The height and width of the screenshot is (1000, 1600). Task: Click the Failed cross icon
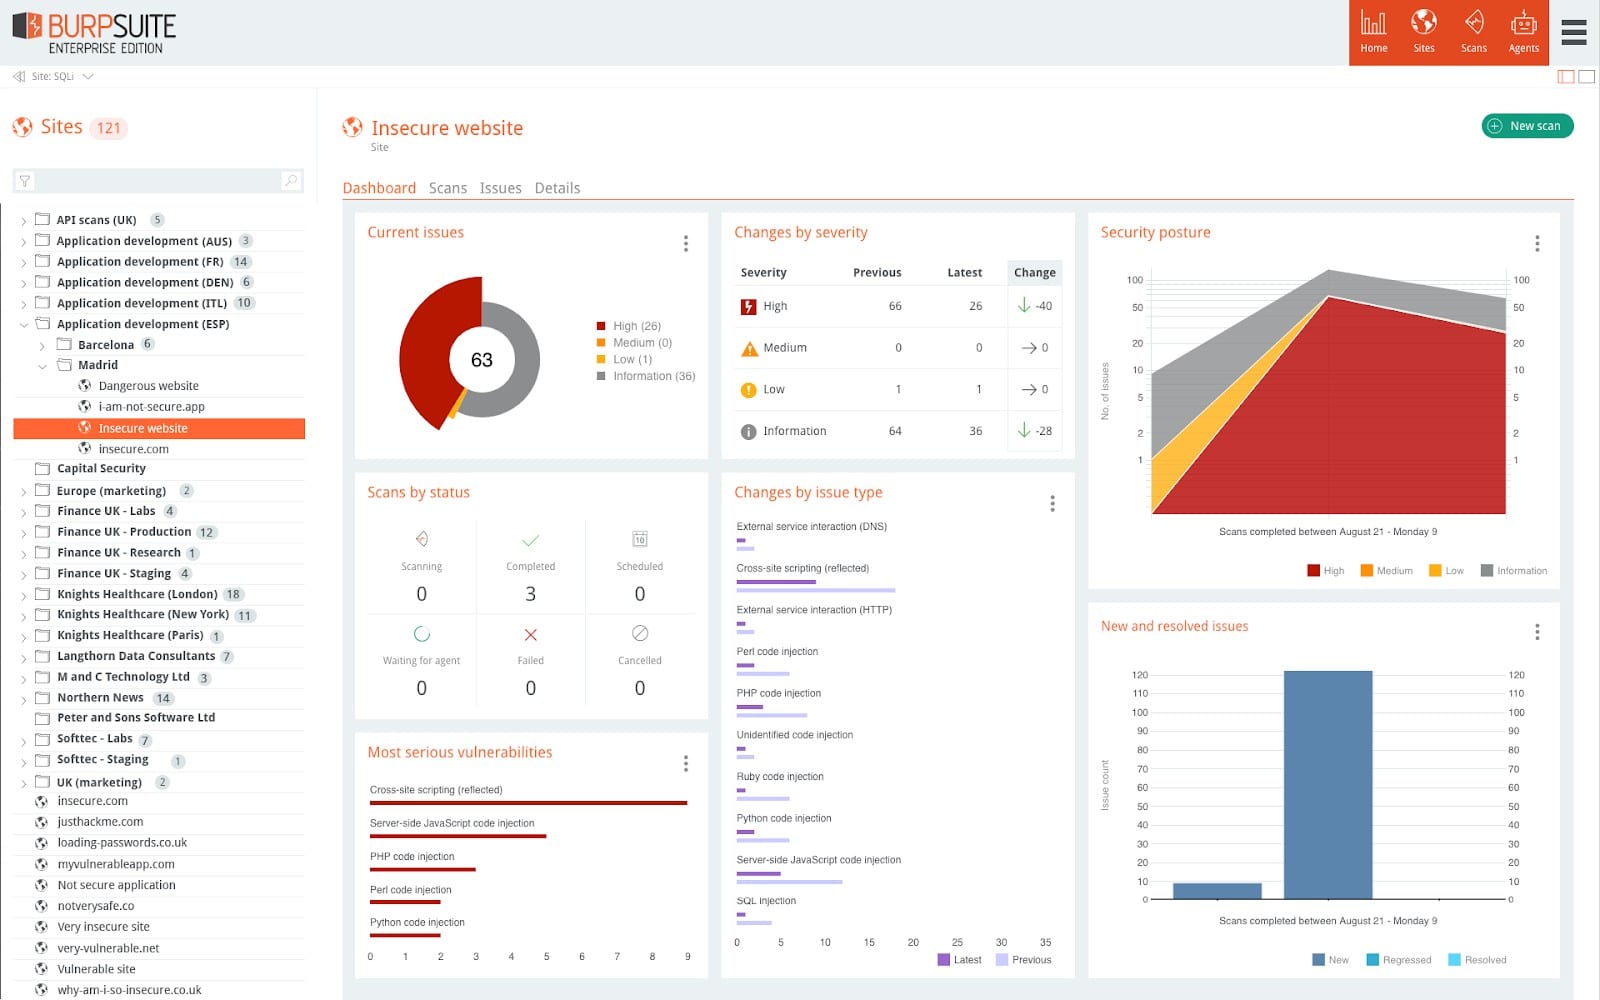[x=530, y=634]
